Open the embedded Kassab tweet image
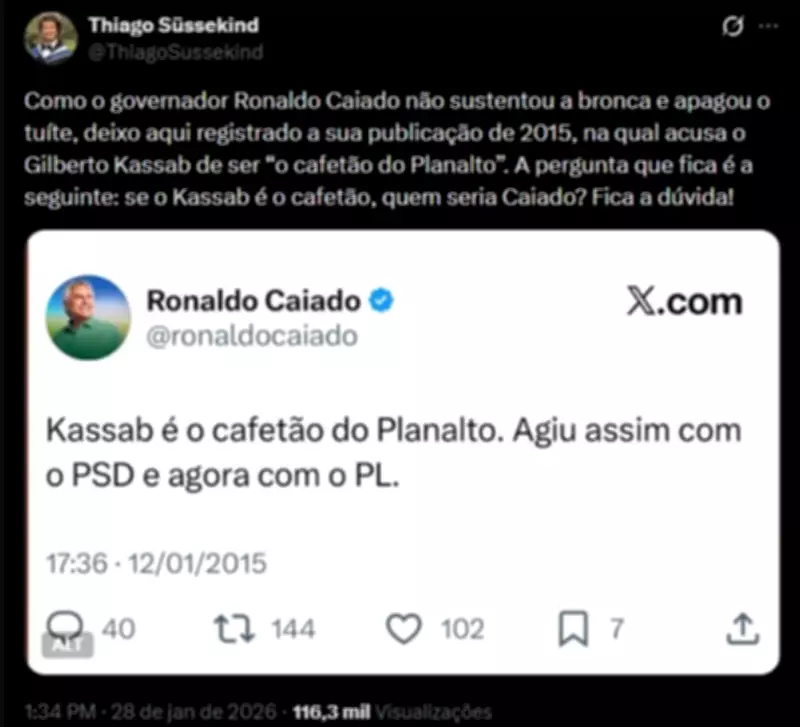The height and width of the screenshot is (727, 800). (403, 452)
